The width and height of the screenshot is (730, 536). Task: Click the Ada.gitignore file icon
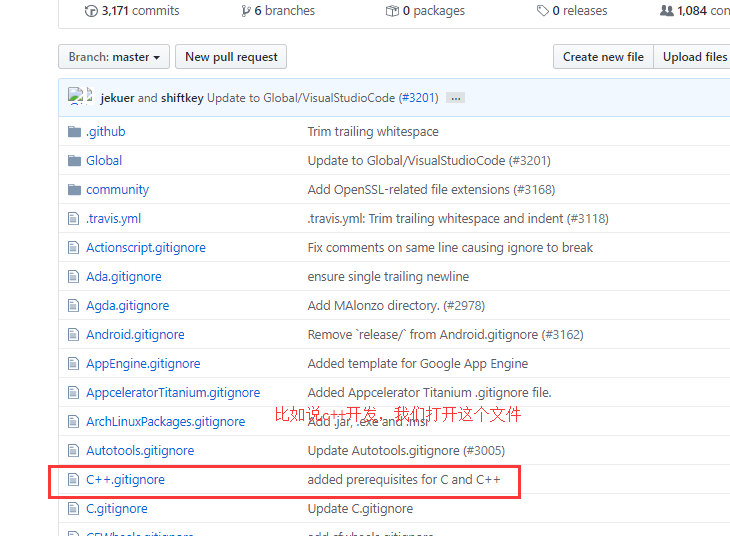(x=74, y=277)
